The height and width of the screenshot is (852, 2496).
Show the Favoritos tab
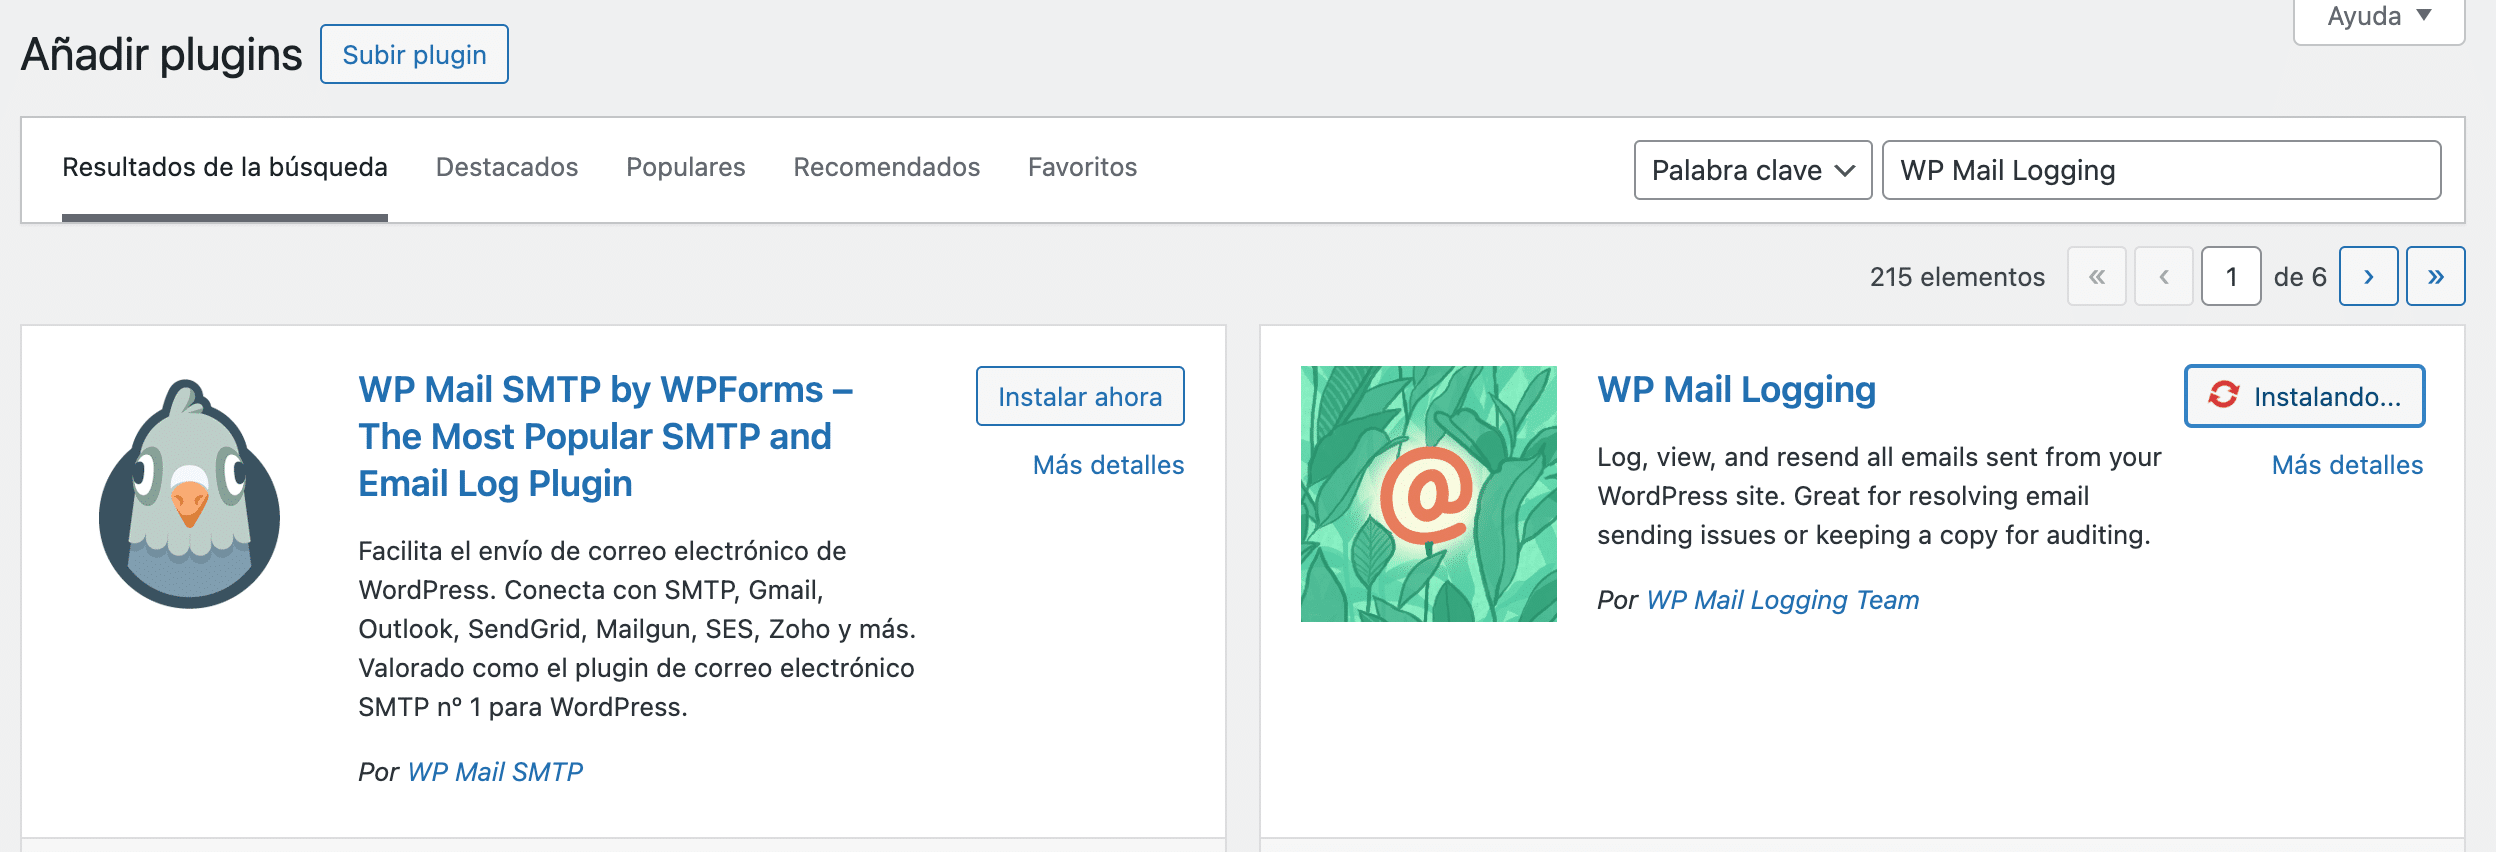tap(1082, 167)
